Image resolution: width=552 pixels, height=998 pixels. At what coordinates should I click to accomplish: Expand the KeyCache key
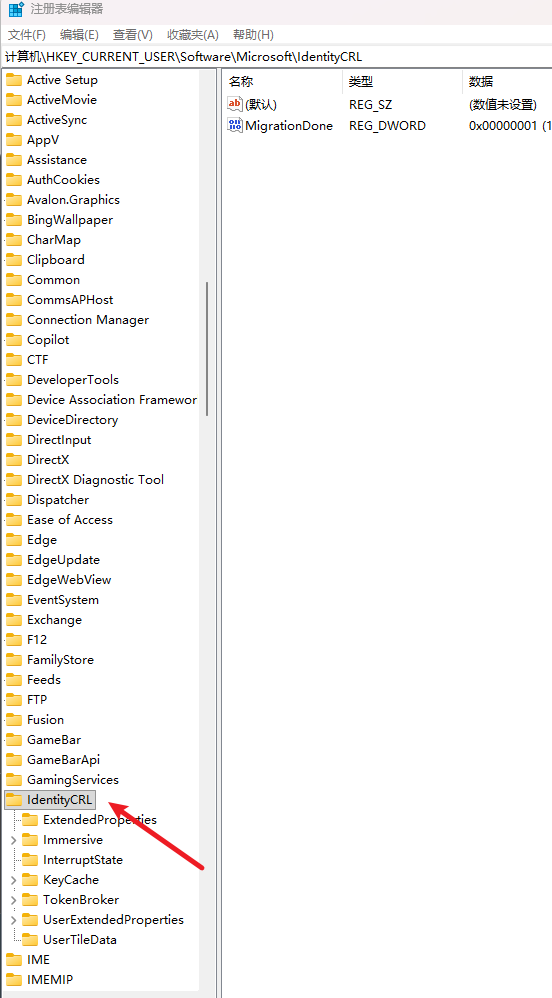(x=13, y=880)
